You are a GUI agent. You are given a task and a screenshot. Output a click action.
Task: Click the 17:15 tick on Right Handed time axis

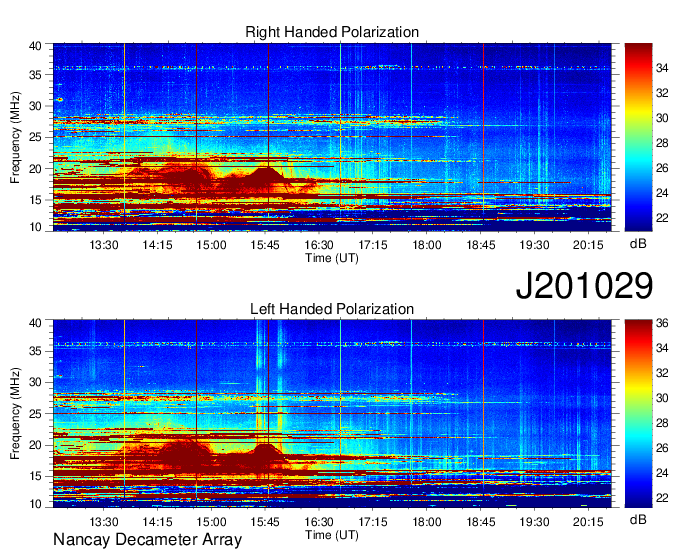373,245
